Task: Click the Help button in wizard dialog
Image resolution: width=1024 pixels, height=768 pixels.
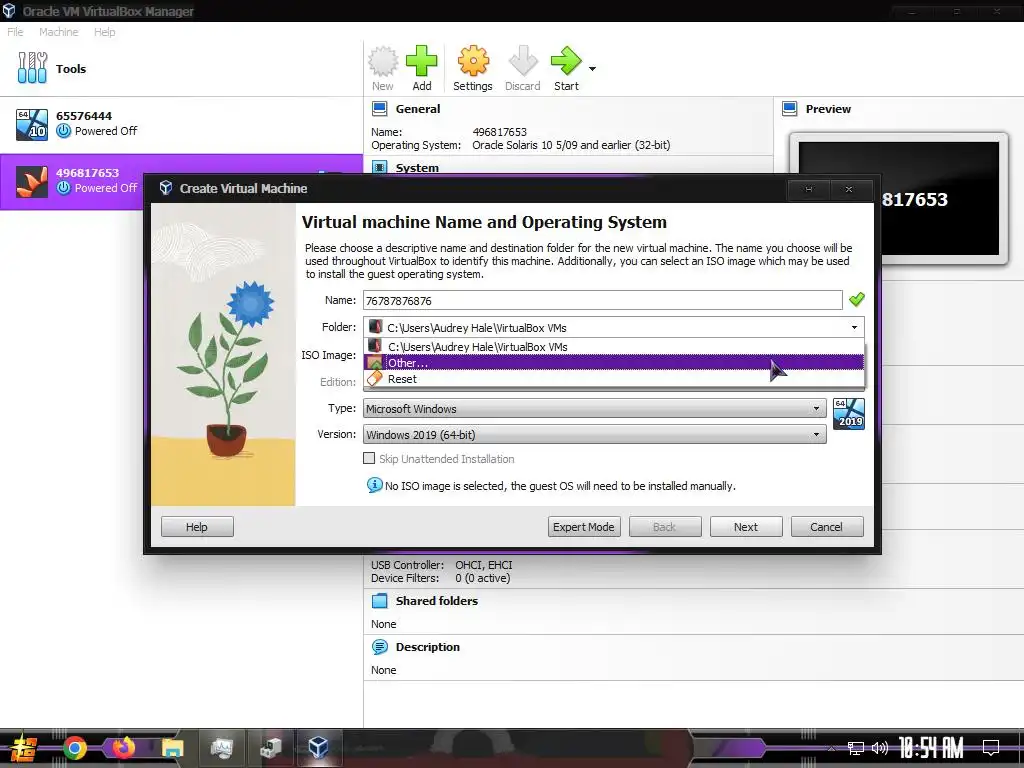Action: click(x=197, y=527)
